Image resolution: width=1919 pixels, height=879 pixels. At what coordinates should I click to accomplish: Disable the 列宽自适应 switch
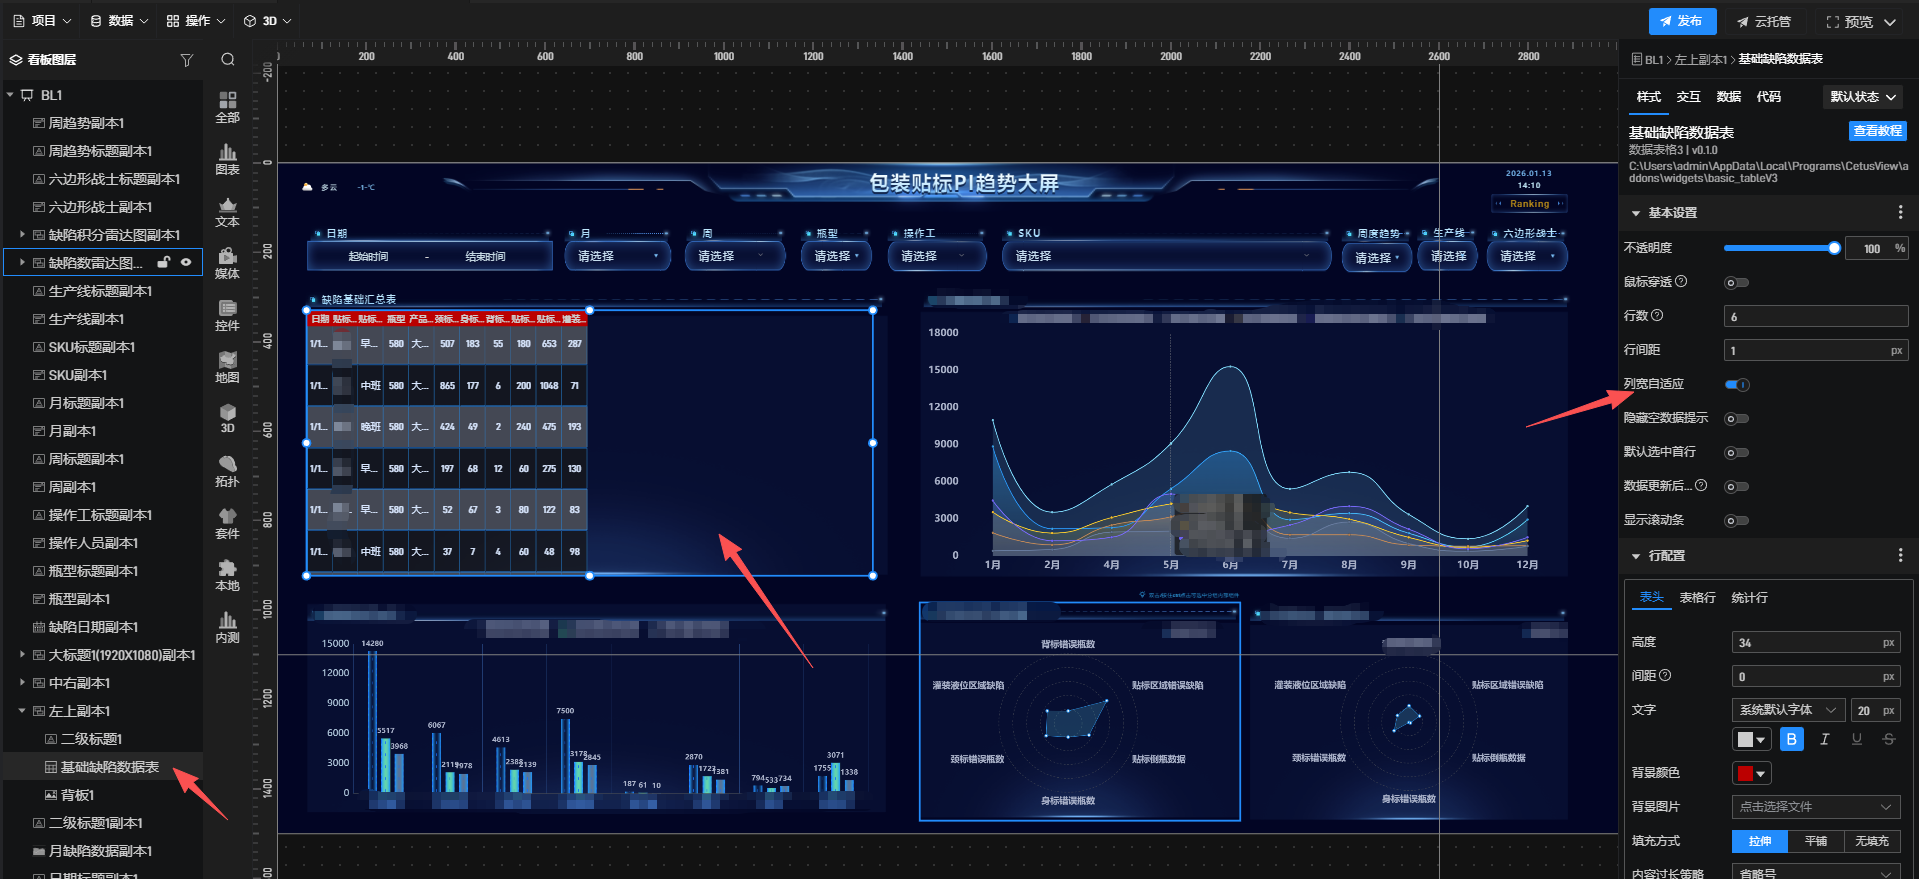tap(1737, 385)
